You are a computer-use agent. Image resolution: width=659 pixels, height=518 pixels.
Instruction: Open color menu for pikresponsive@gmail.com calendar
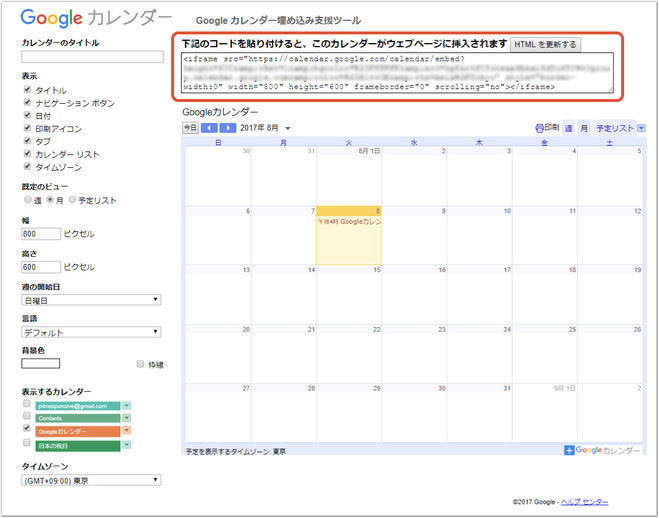[x=127, y=406]
